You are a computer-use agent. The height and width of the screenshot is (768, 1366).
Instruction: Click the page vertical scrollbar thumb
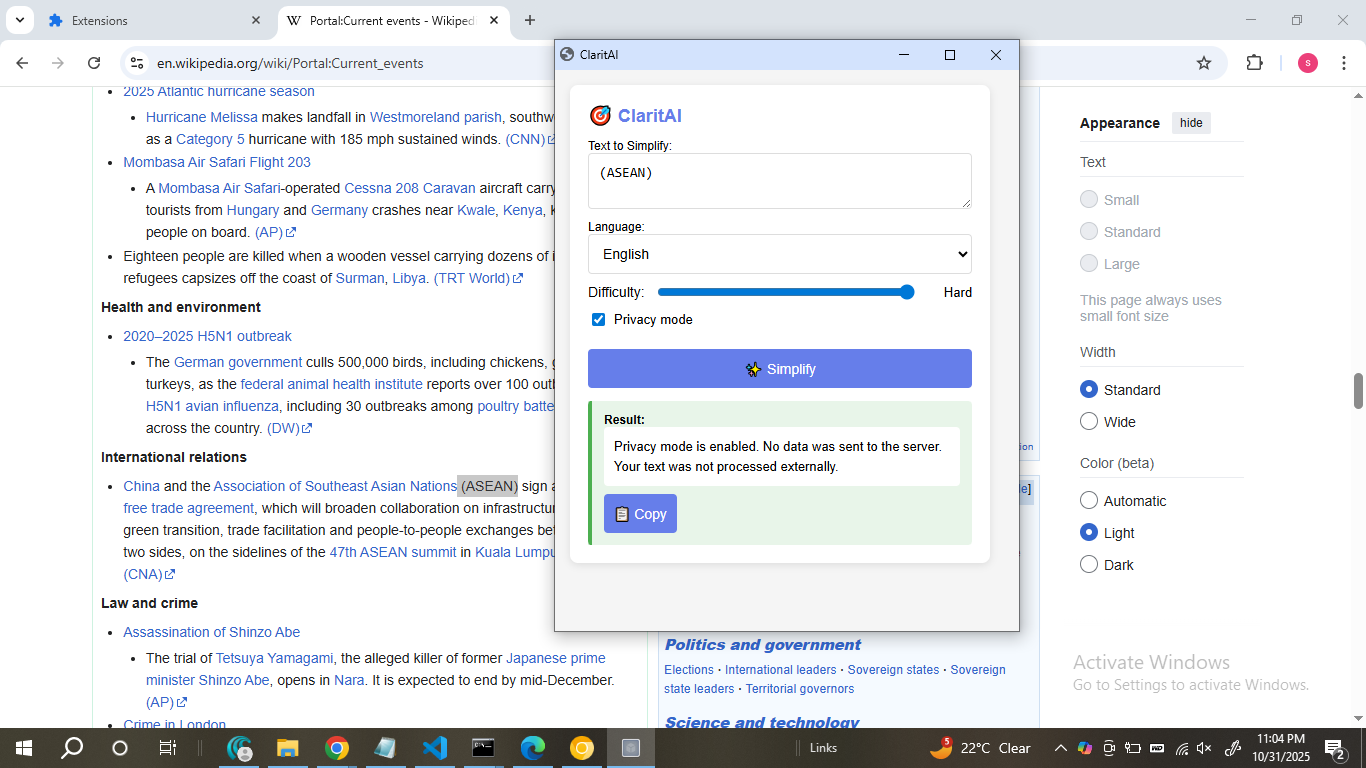(1358, 390)
